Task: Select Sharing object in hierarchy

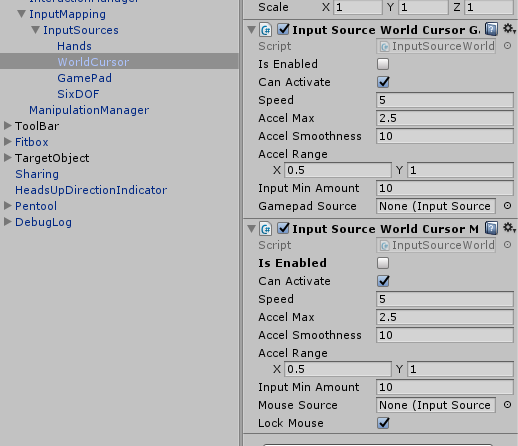Action: click(37, 174)
